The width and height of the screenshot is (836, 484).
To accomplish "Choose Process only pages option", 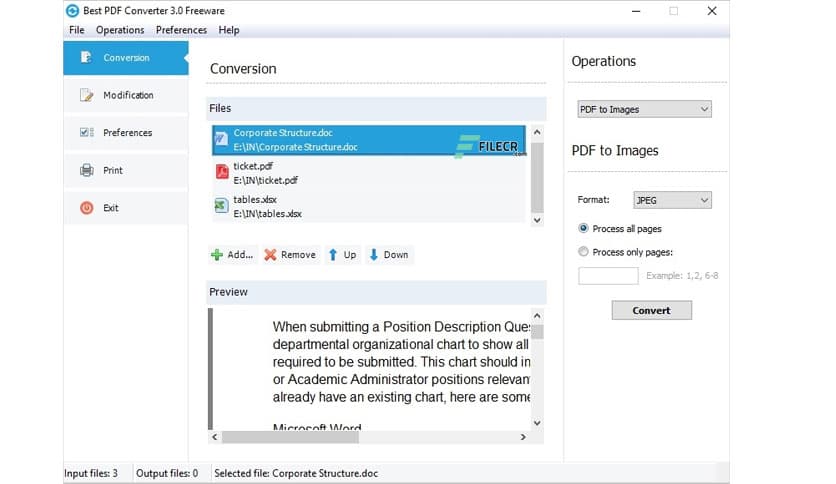I will coord(584,252).
